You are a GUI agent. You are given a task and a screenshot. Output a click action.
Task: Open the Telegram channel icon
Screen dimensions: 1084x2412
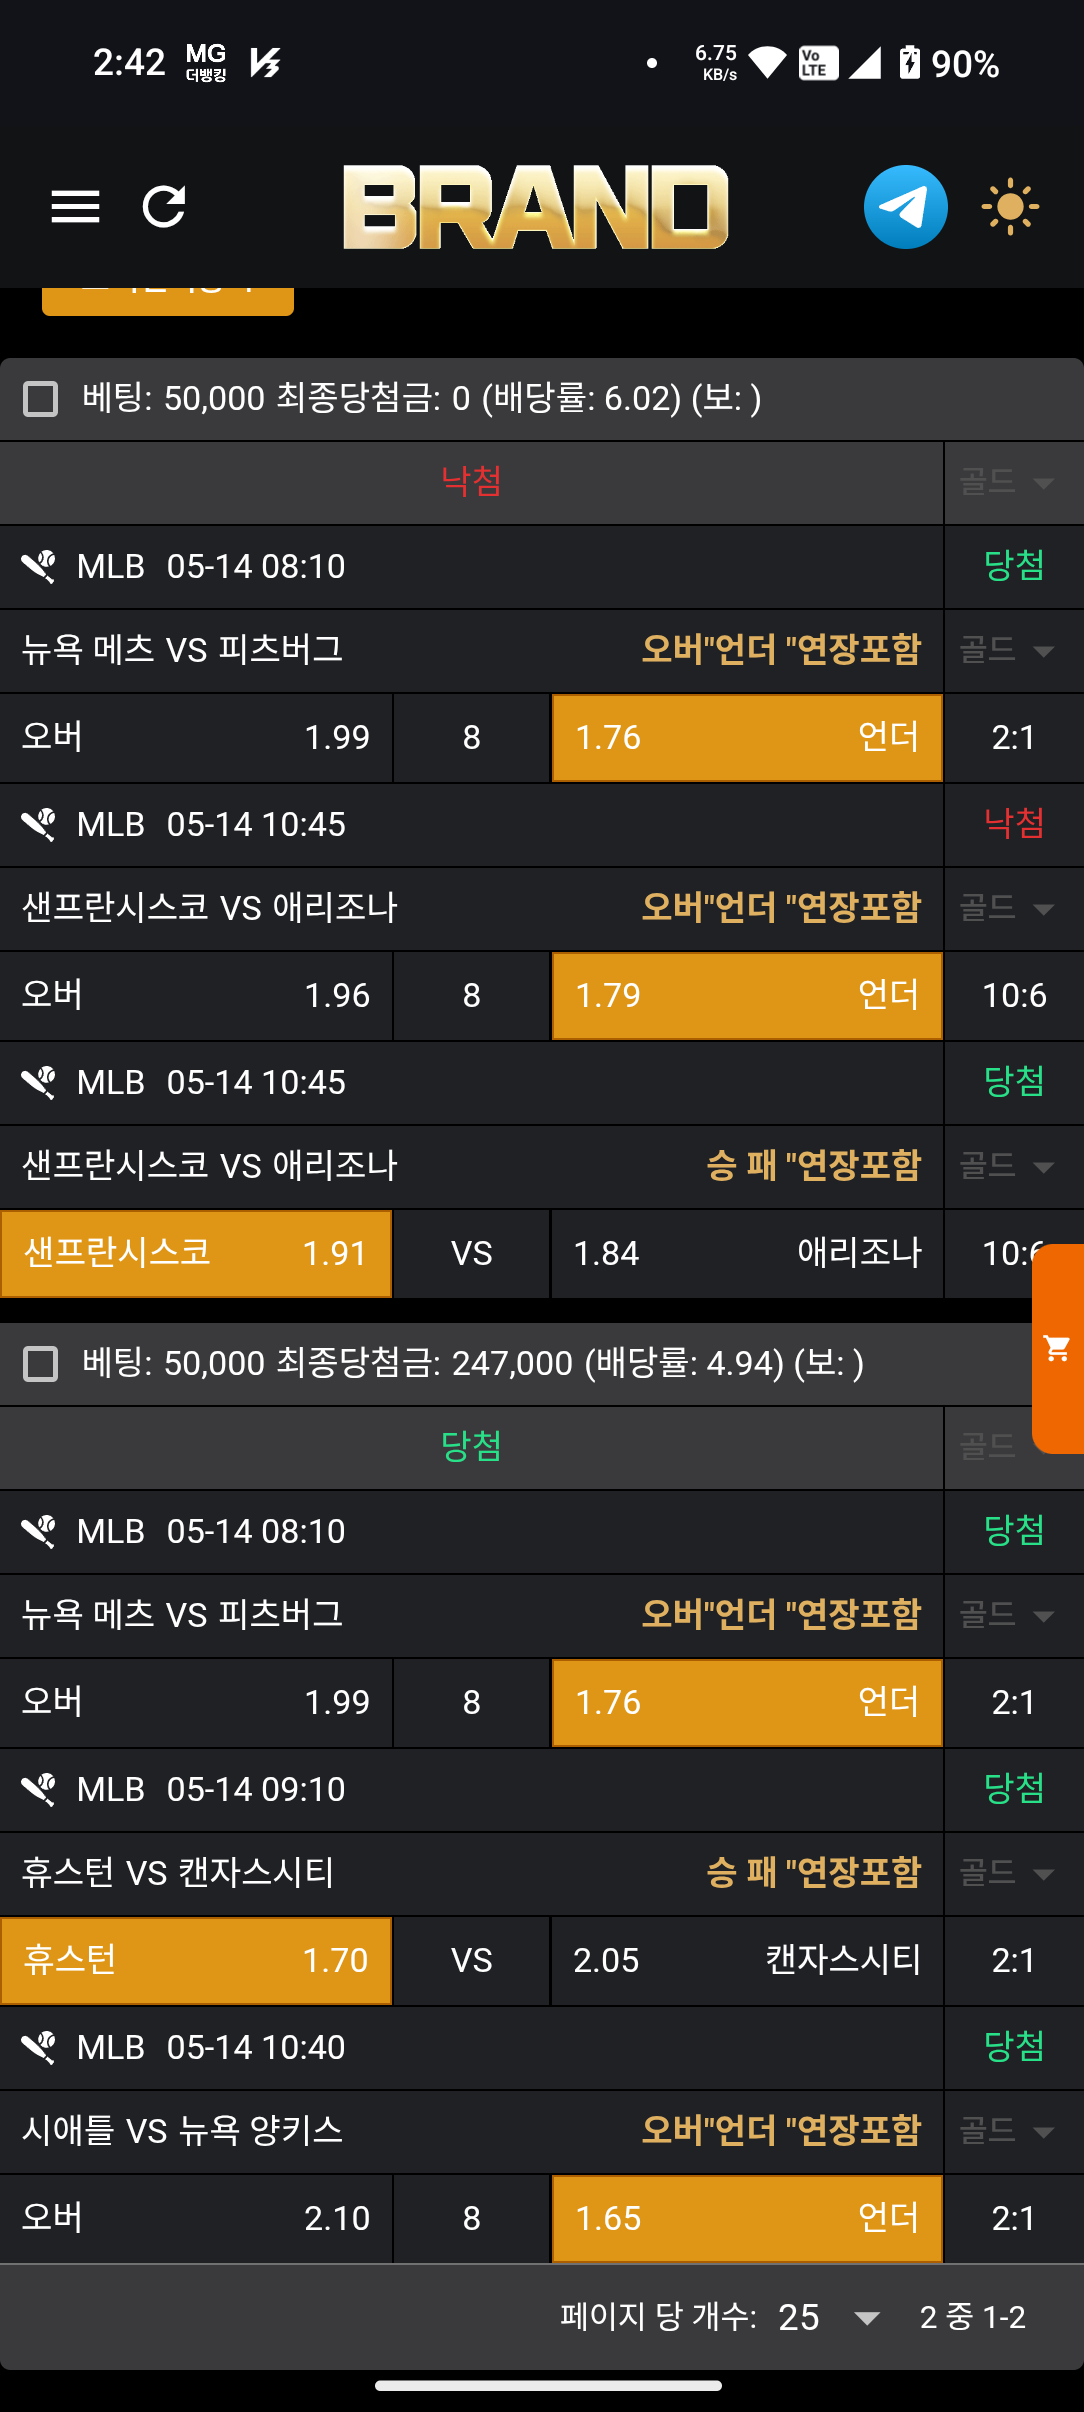[905, 207]
